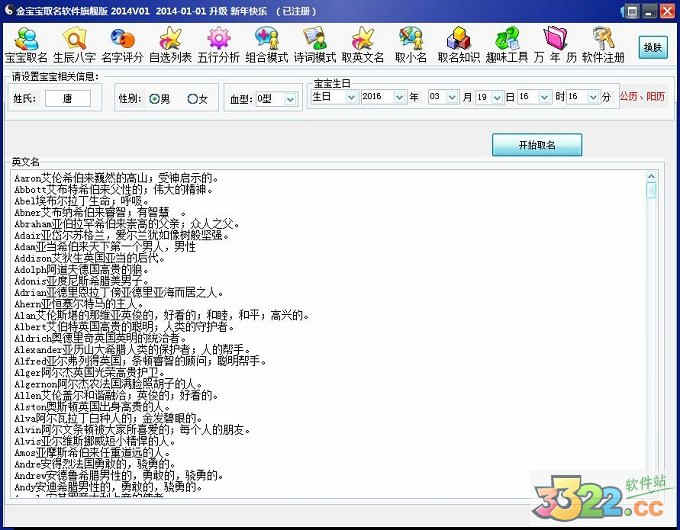
Task: Open 血型 blood type dropdown
Action: click(x=290, y=99)
